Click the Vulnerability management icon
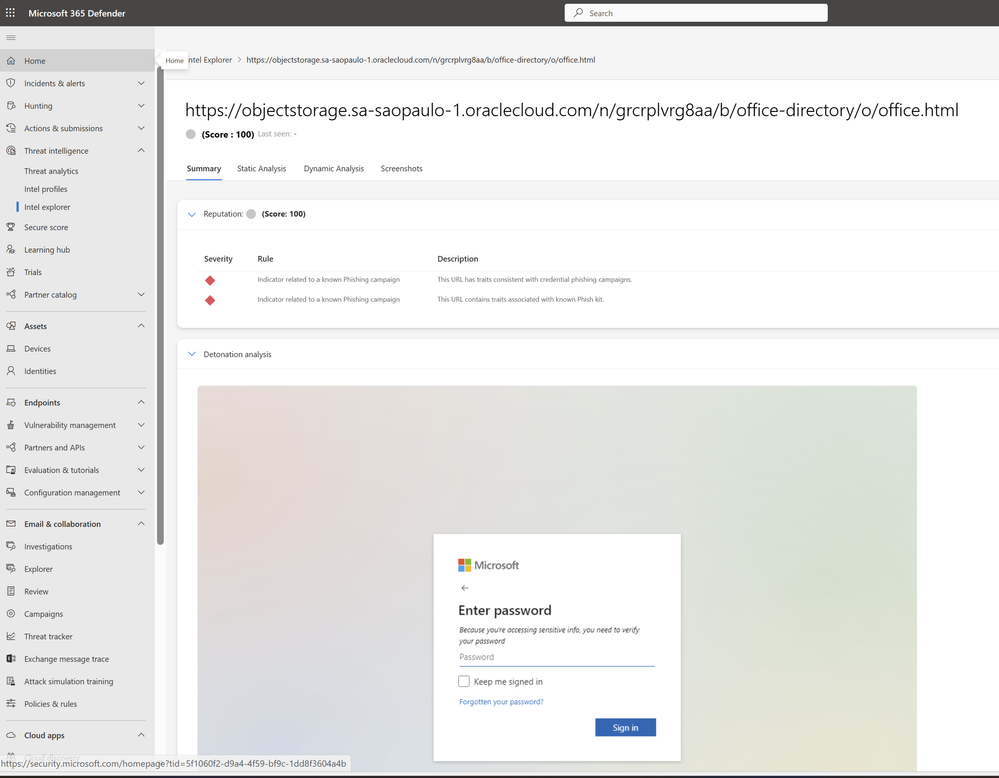The image size is (999, 778). (x=11, y=425)
